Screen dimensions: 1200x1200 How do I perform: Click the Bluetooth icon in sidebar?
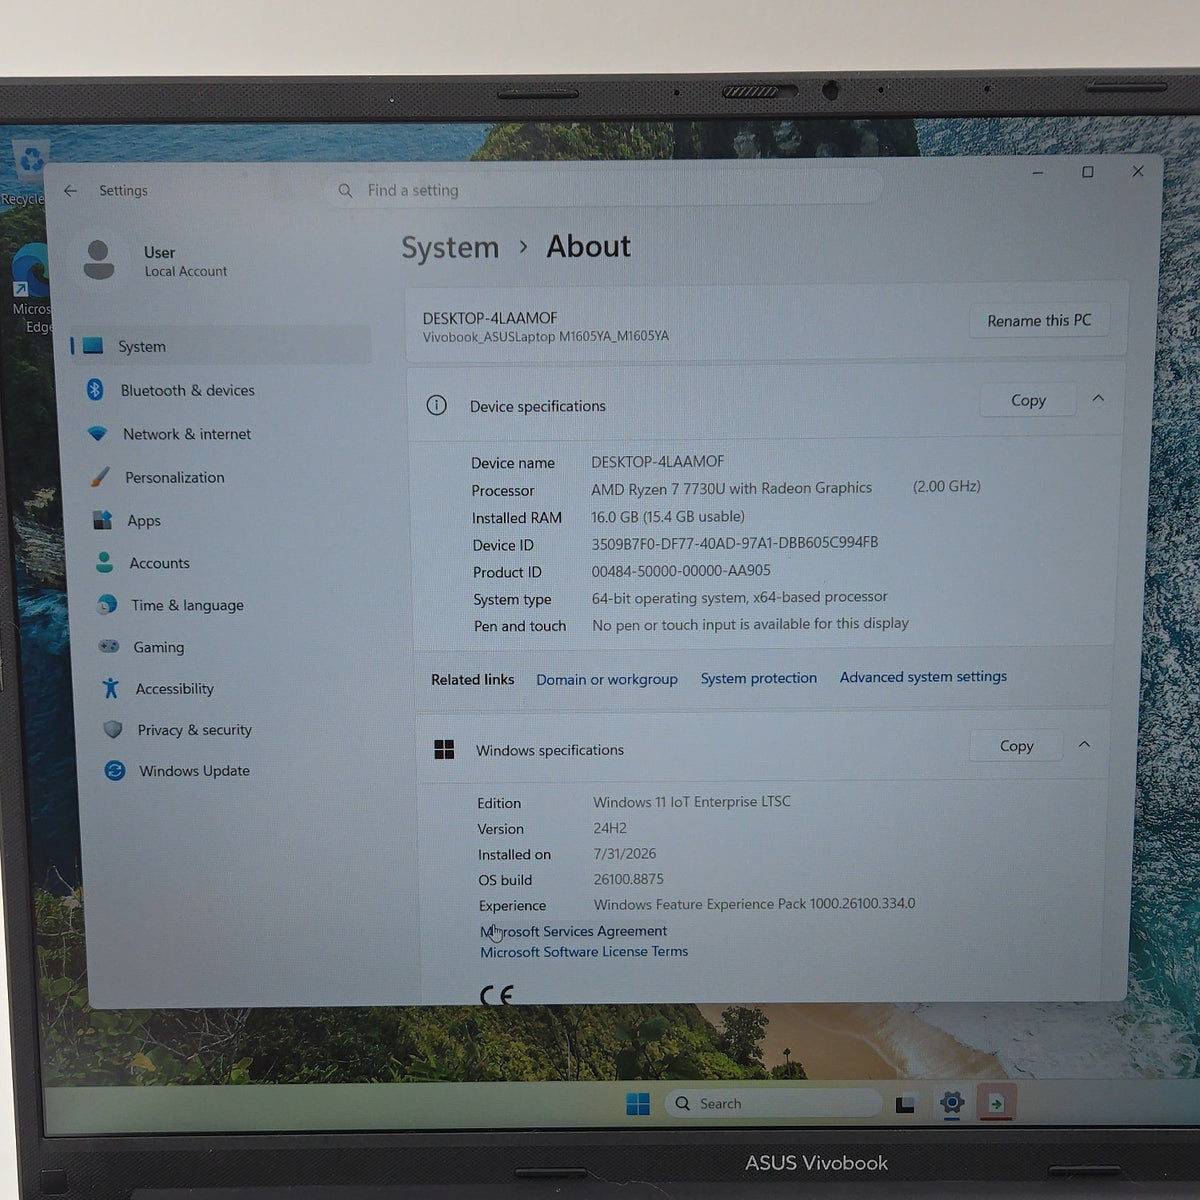[x=95, y=390]
